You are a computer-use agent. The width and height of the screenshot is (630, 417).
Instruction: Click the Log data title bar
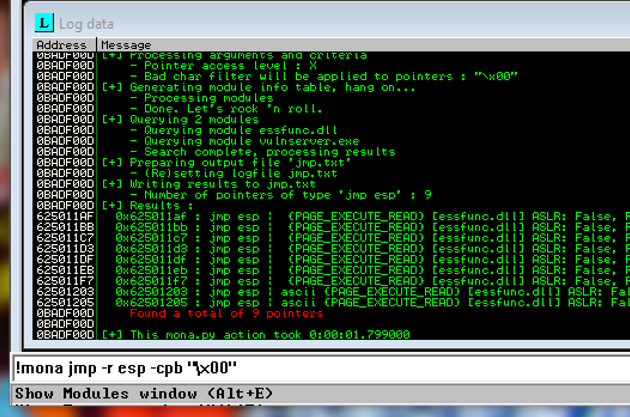[300, 22]
